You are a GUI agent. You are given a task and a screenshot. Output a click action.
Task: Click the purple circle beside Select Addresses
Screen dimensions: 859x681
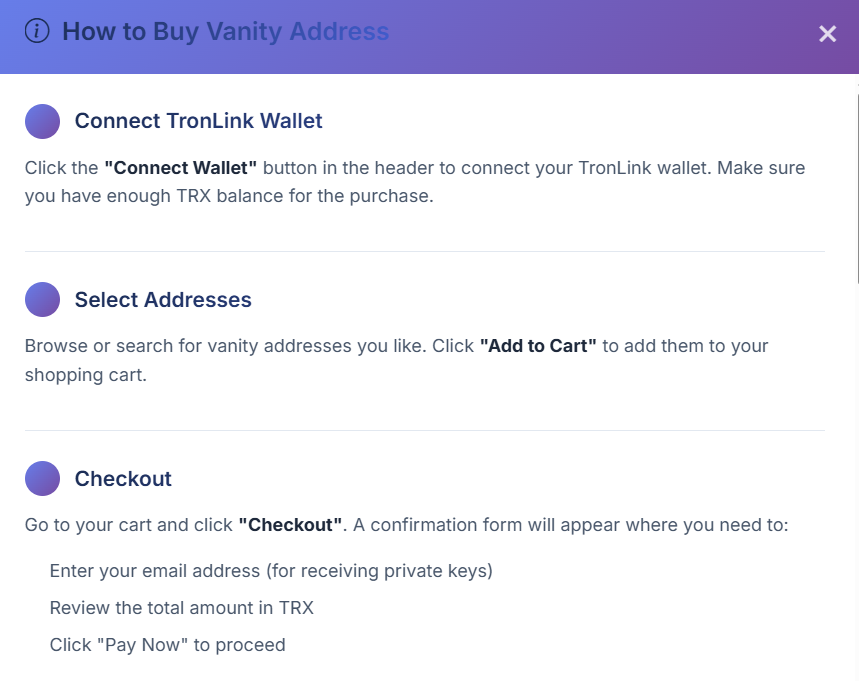click(42, 300)
